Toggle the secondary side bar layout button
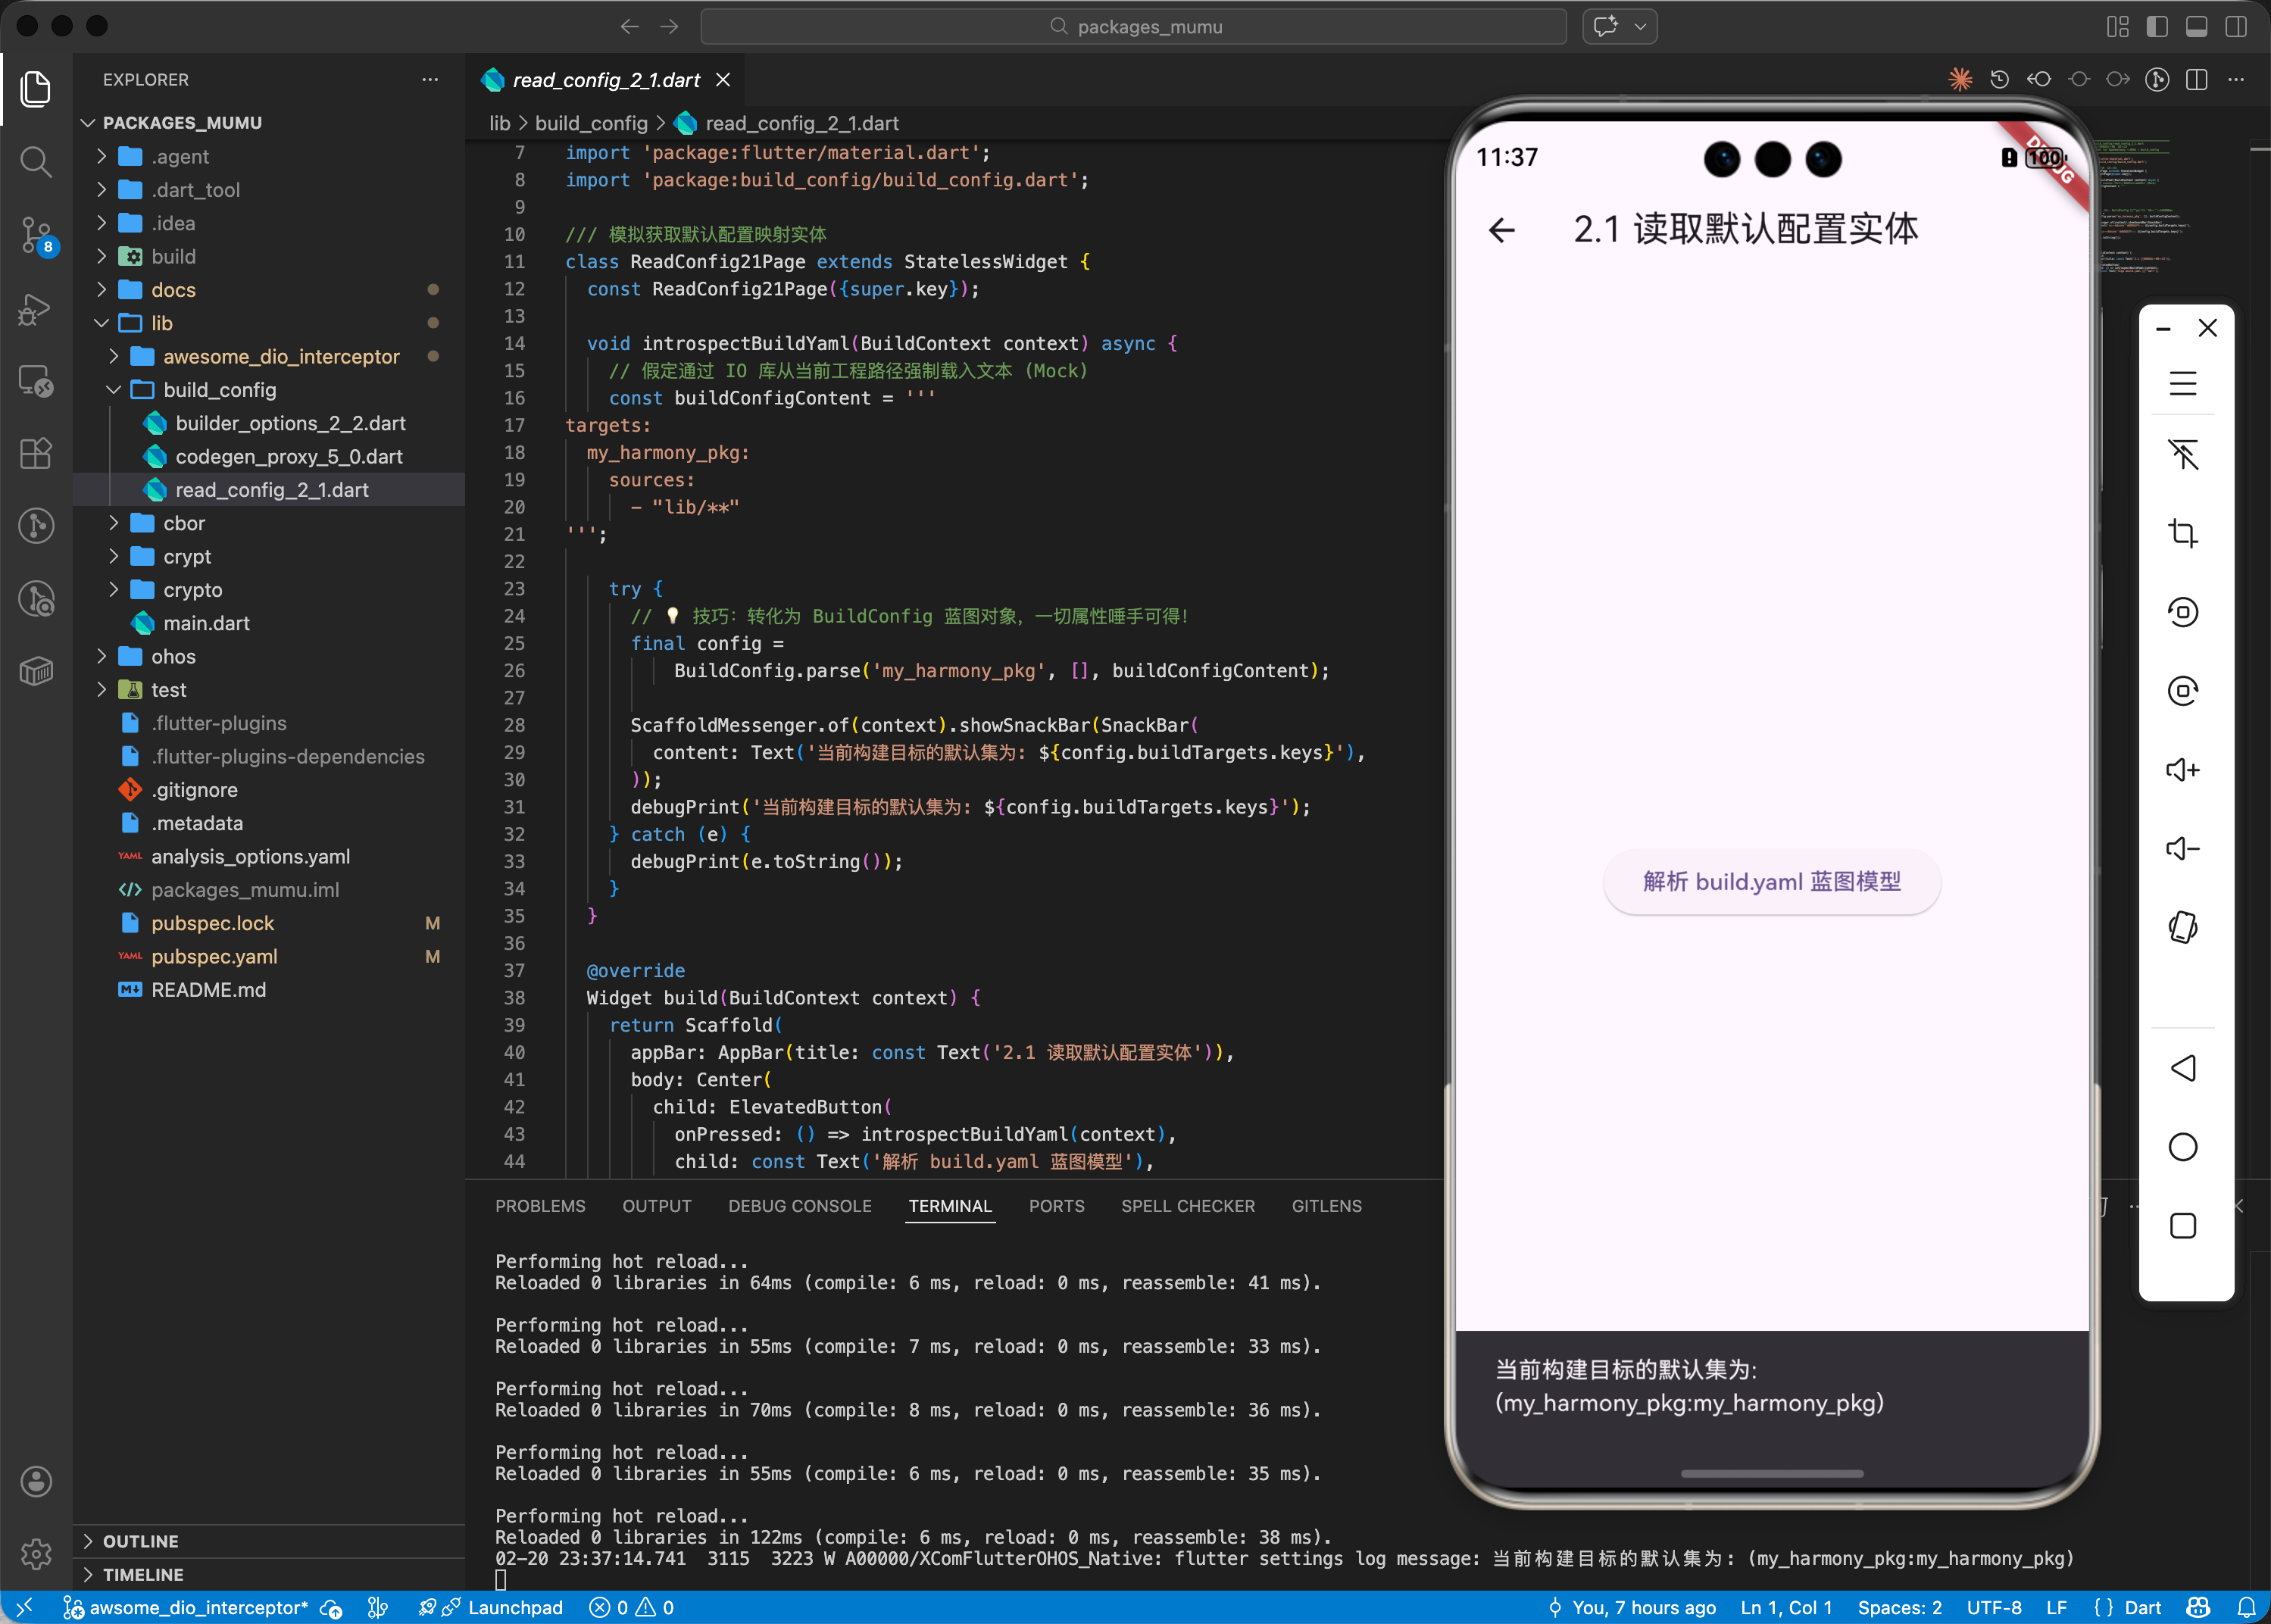Screen dimensions: 2271x1624 (2235, 27)
